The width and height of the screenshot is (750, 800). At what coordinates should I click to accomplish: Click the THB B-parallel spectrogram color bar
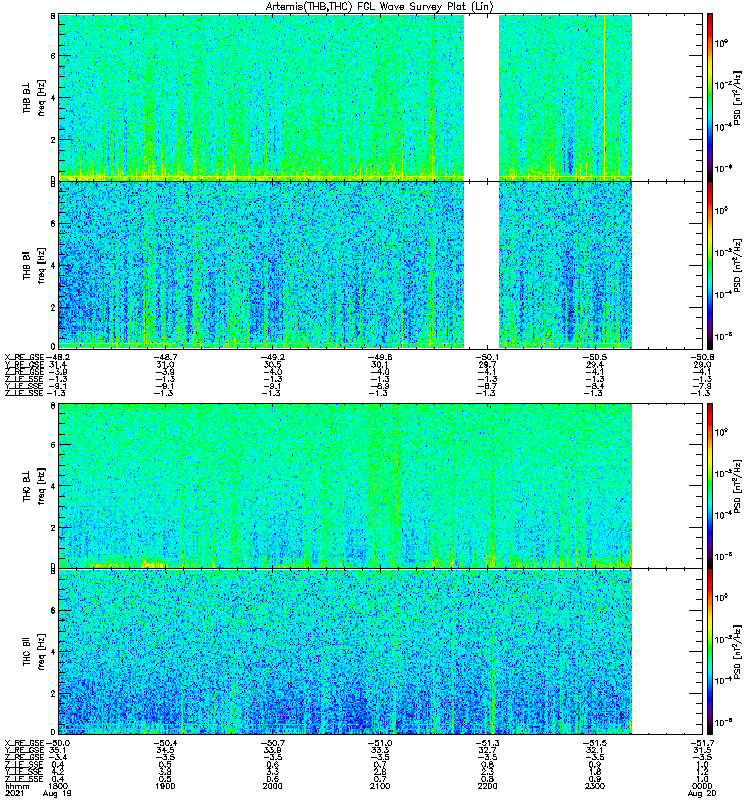pyautogui.click(x=710, y=265)
